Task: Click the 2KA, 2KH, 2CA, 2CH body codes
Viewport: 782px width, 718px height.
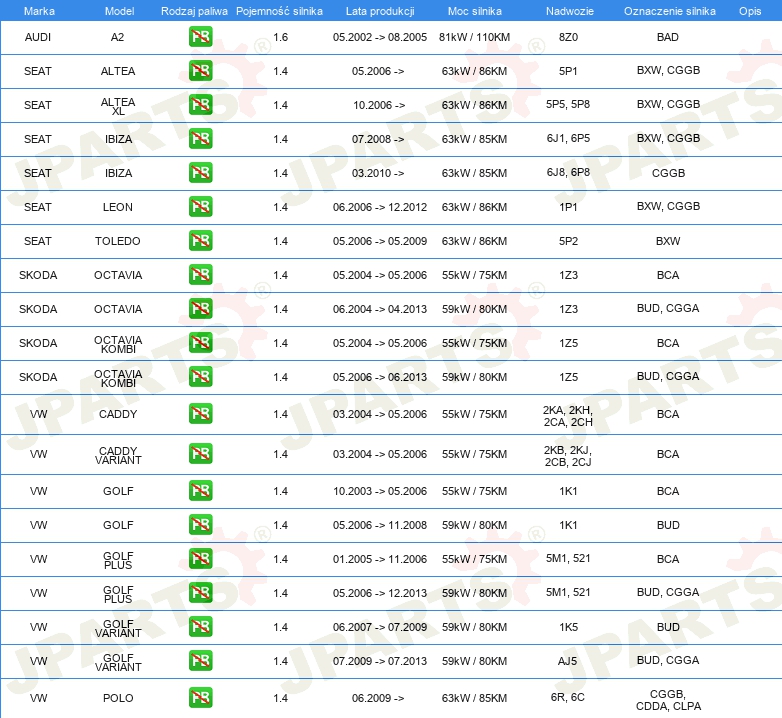Action: [x=568, y=416]
